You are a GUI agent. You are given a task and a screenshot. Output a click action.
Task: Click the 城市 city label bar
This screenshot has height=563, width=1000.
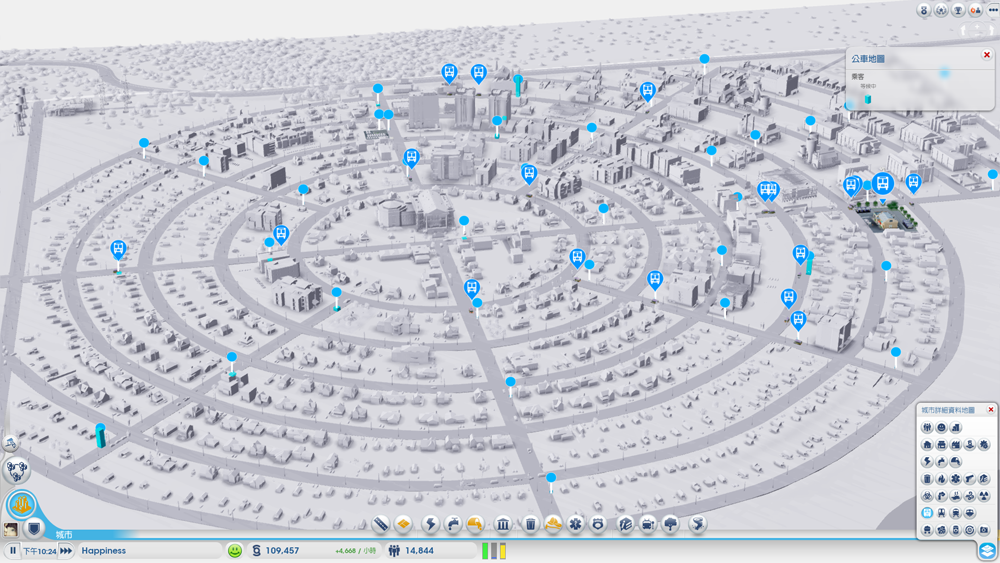[64, 534]
